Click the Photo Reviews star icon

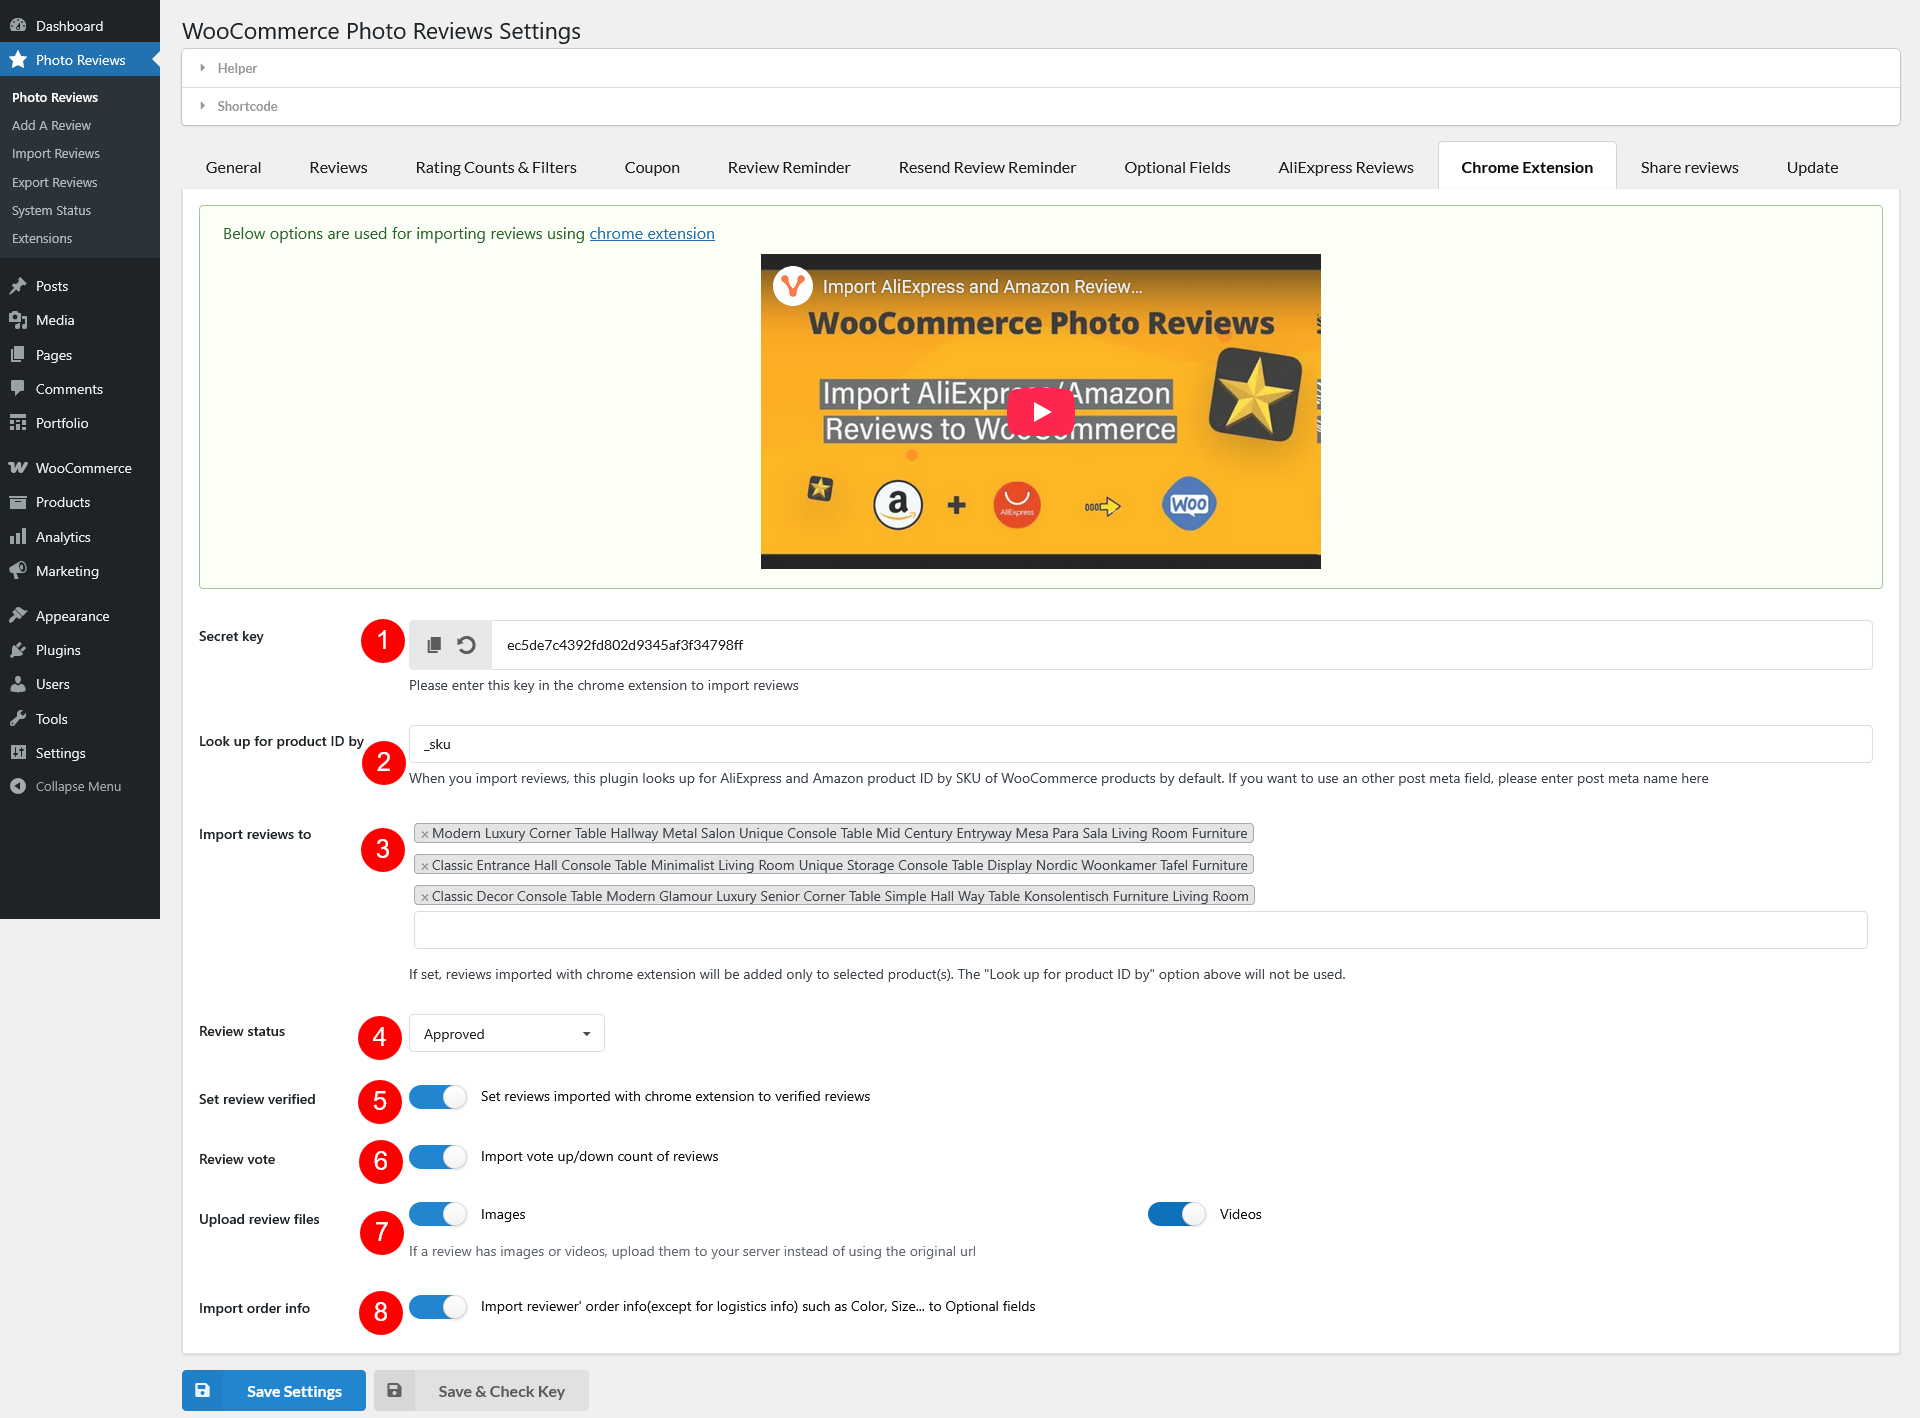coord(18,60)
